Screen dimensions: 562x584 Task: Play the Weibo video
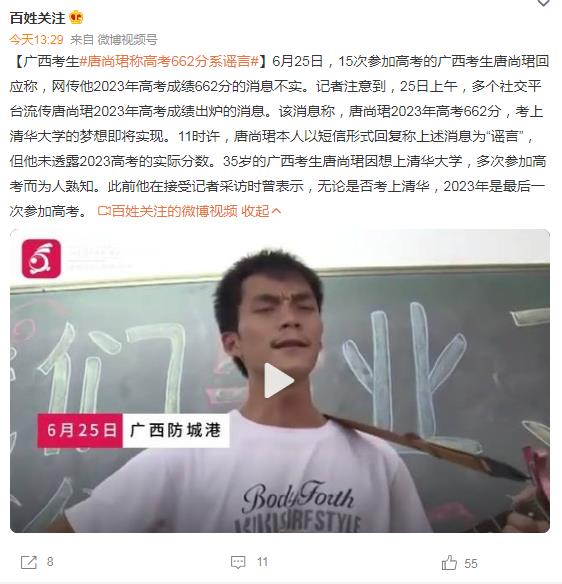279,381
